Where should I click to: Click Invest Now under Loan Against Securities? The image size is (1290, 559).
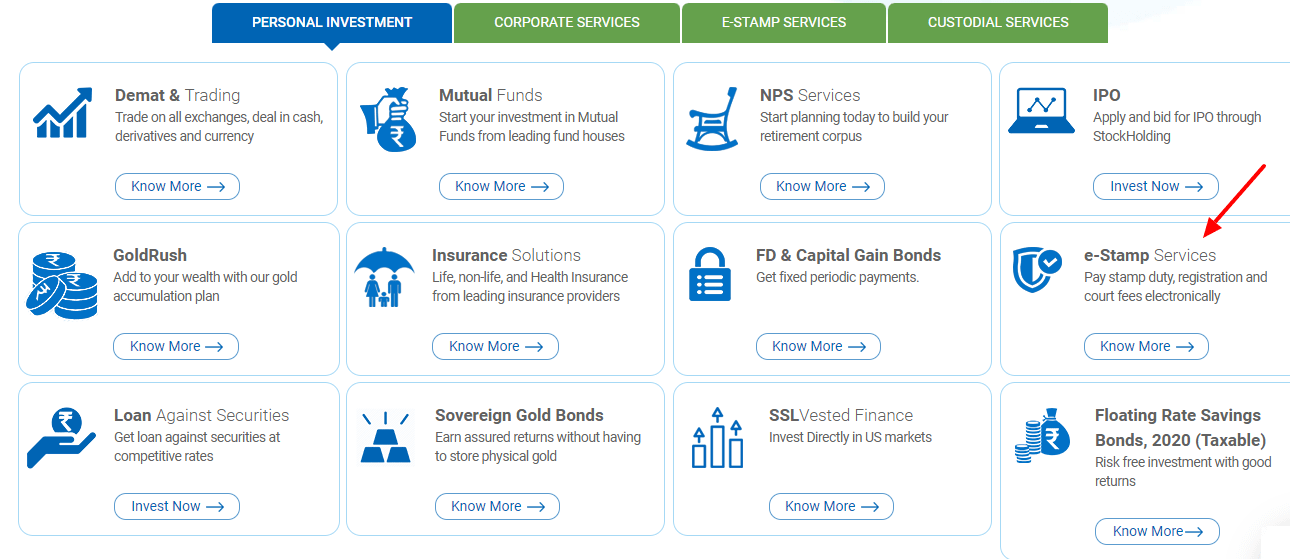tap(177, 506)
